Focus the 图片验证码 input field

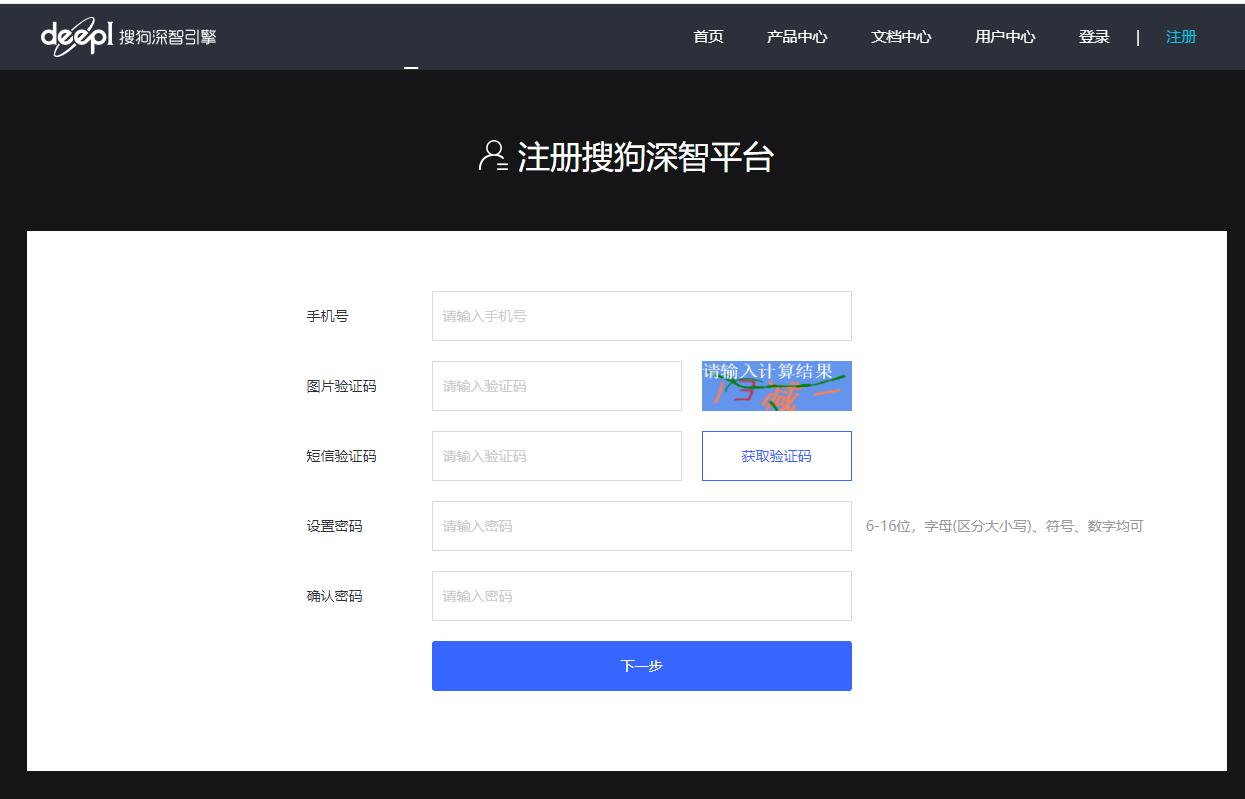557,386
